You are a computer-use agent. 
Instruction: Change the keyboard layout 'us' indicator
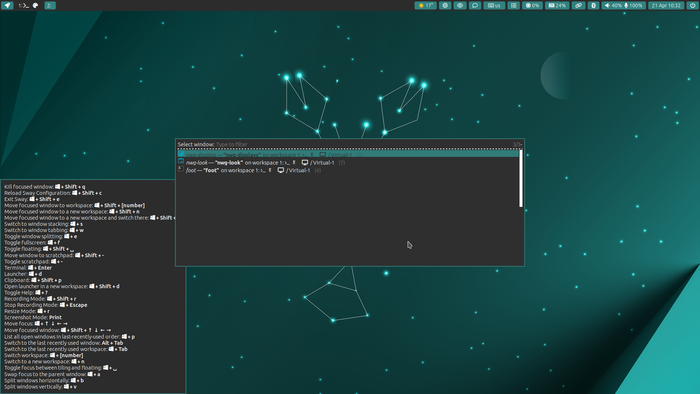coord(494,5)
